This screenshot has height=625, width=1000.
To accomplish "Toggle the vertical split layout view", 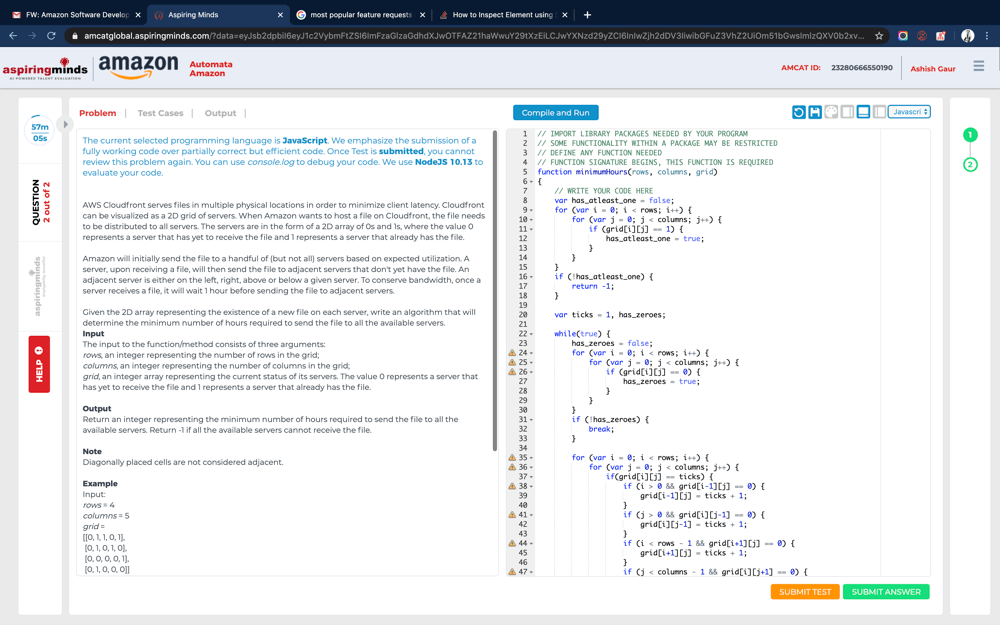I will pos(847,111).
